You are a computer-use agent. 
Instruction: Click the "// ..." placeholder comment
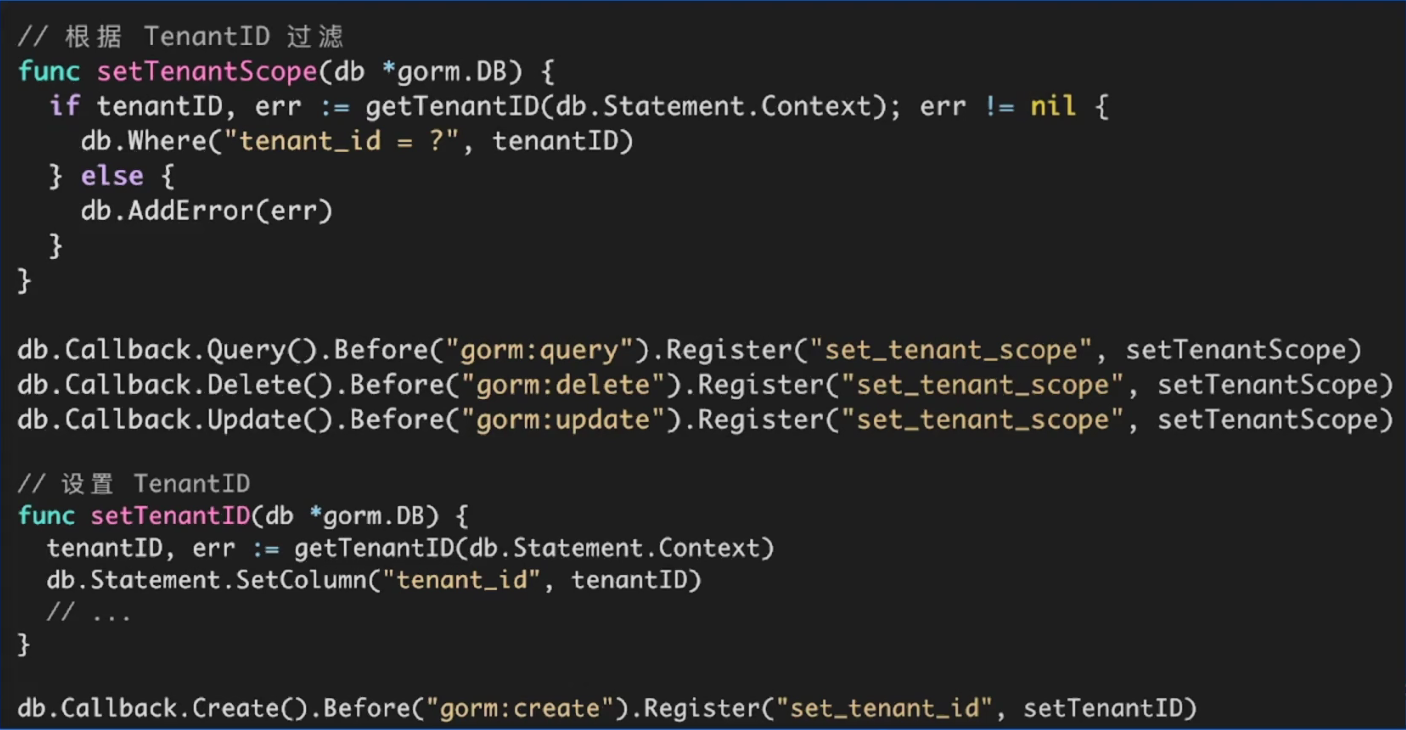[x=89, y=613]
